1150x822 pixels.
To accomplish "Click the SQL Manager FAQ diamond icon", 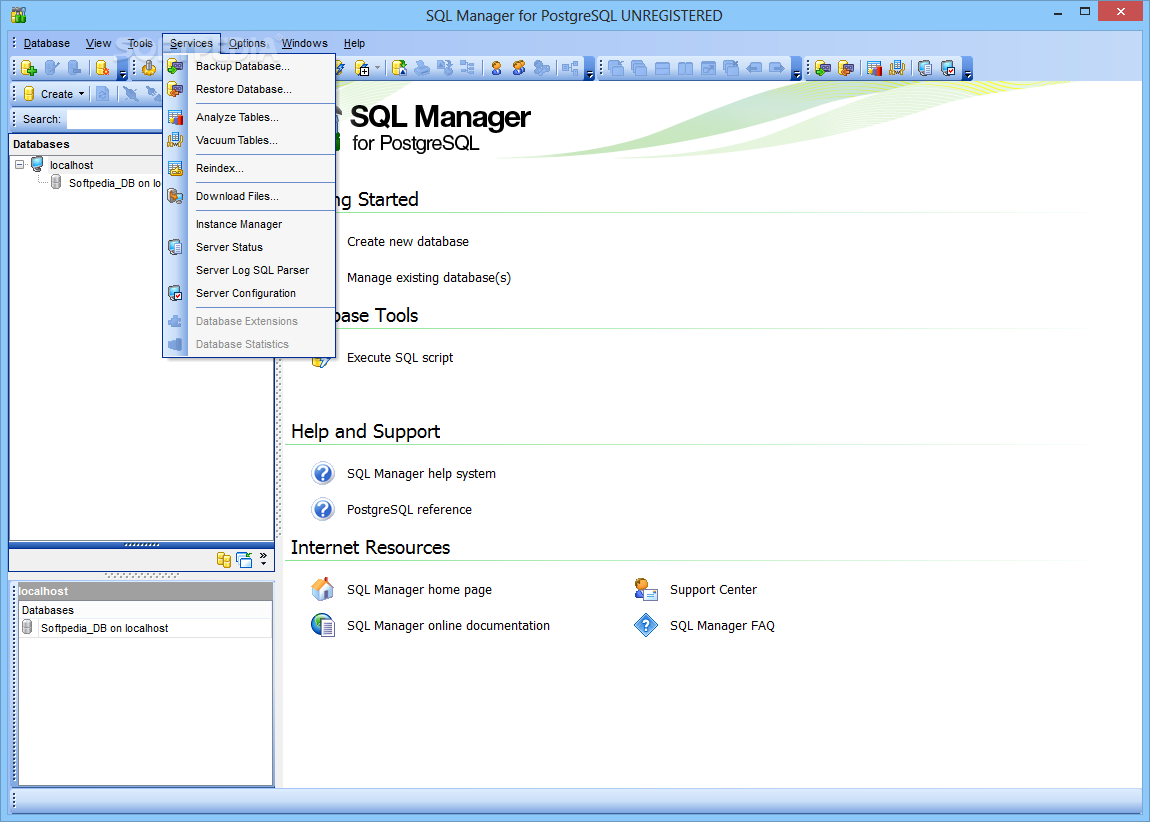I will click(x=645, y=625).
